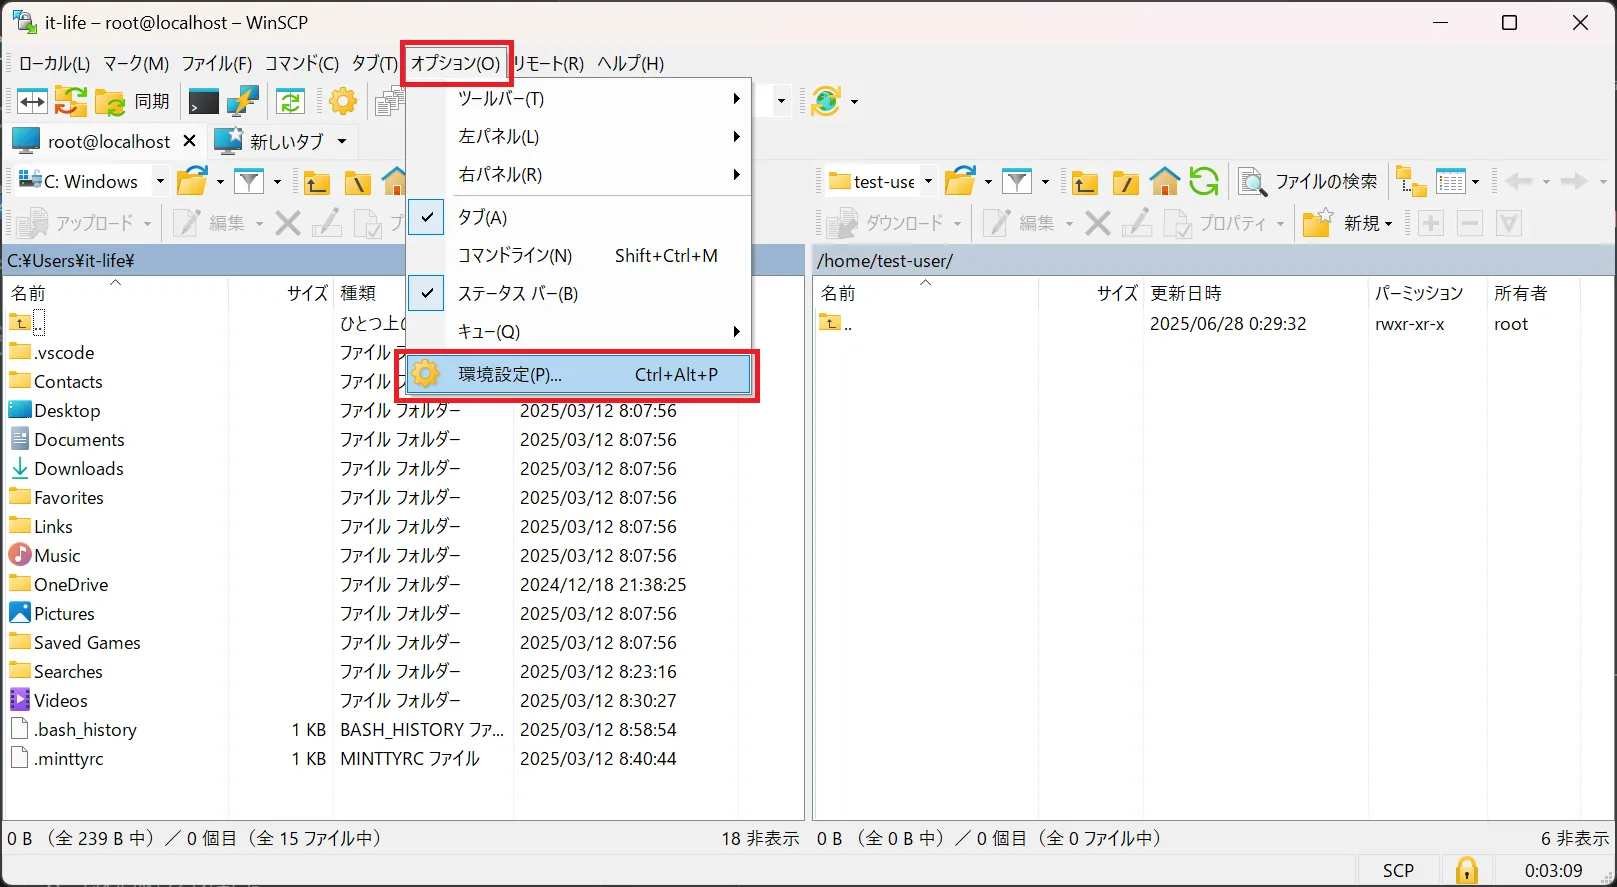
Task: Click remote panel open-directory folder icon
Action: coord(960,181)
